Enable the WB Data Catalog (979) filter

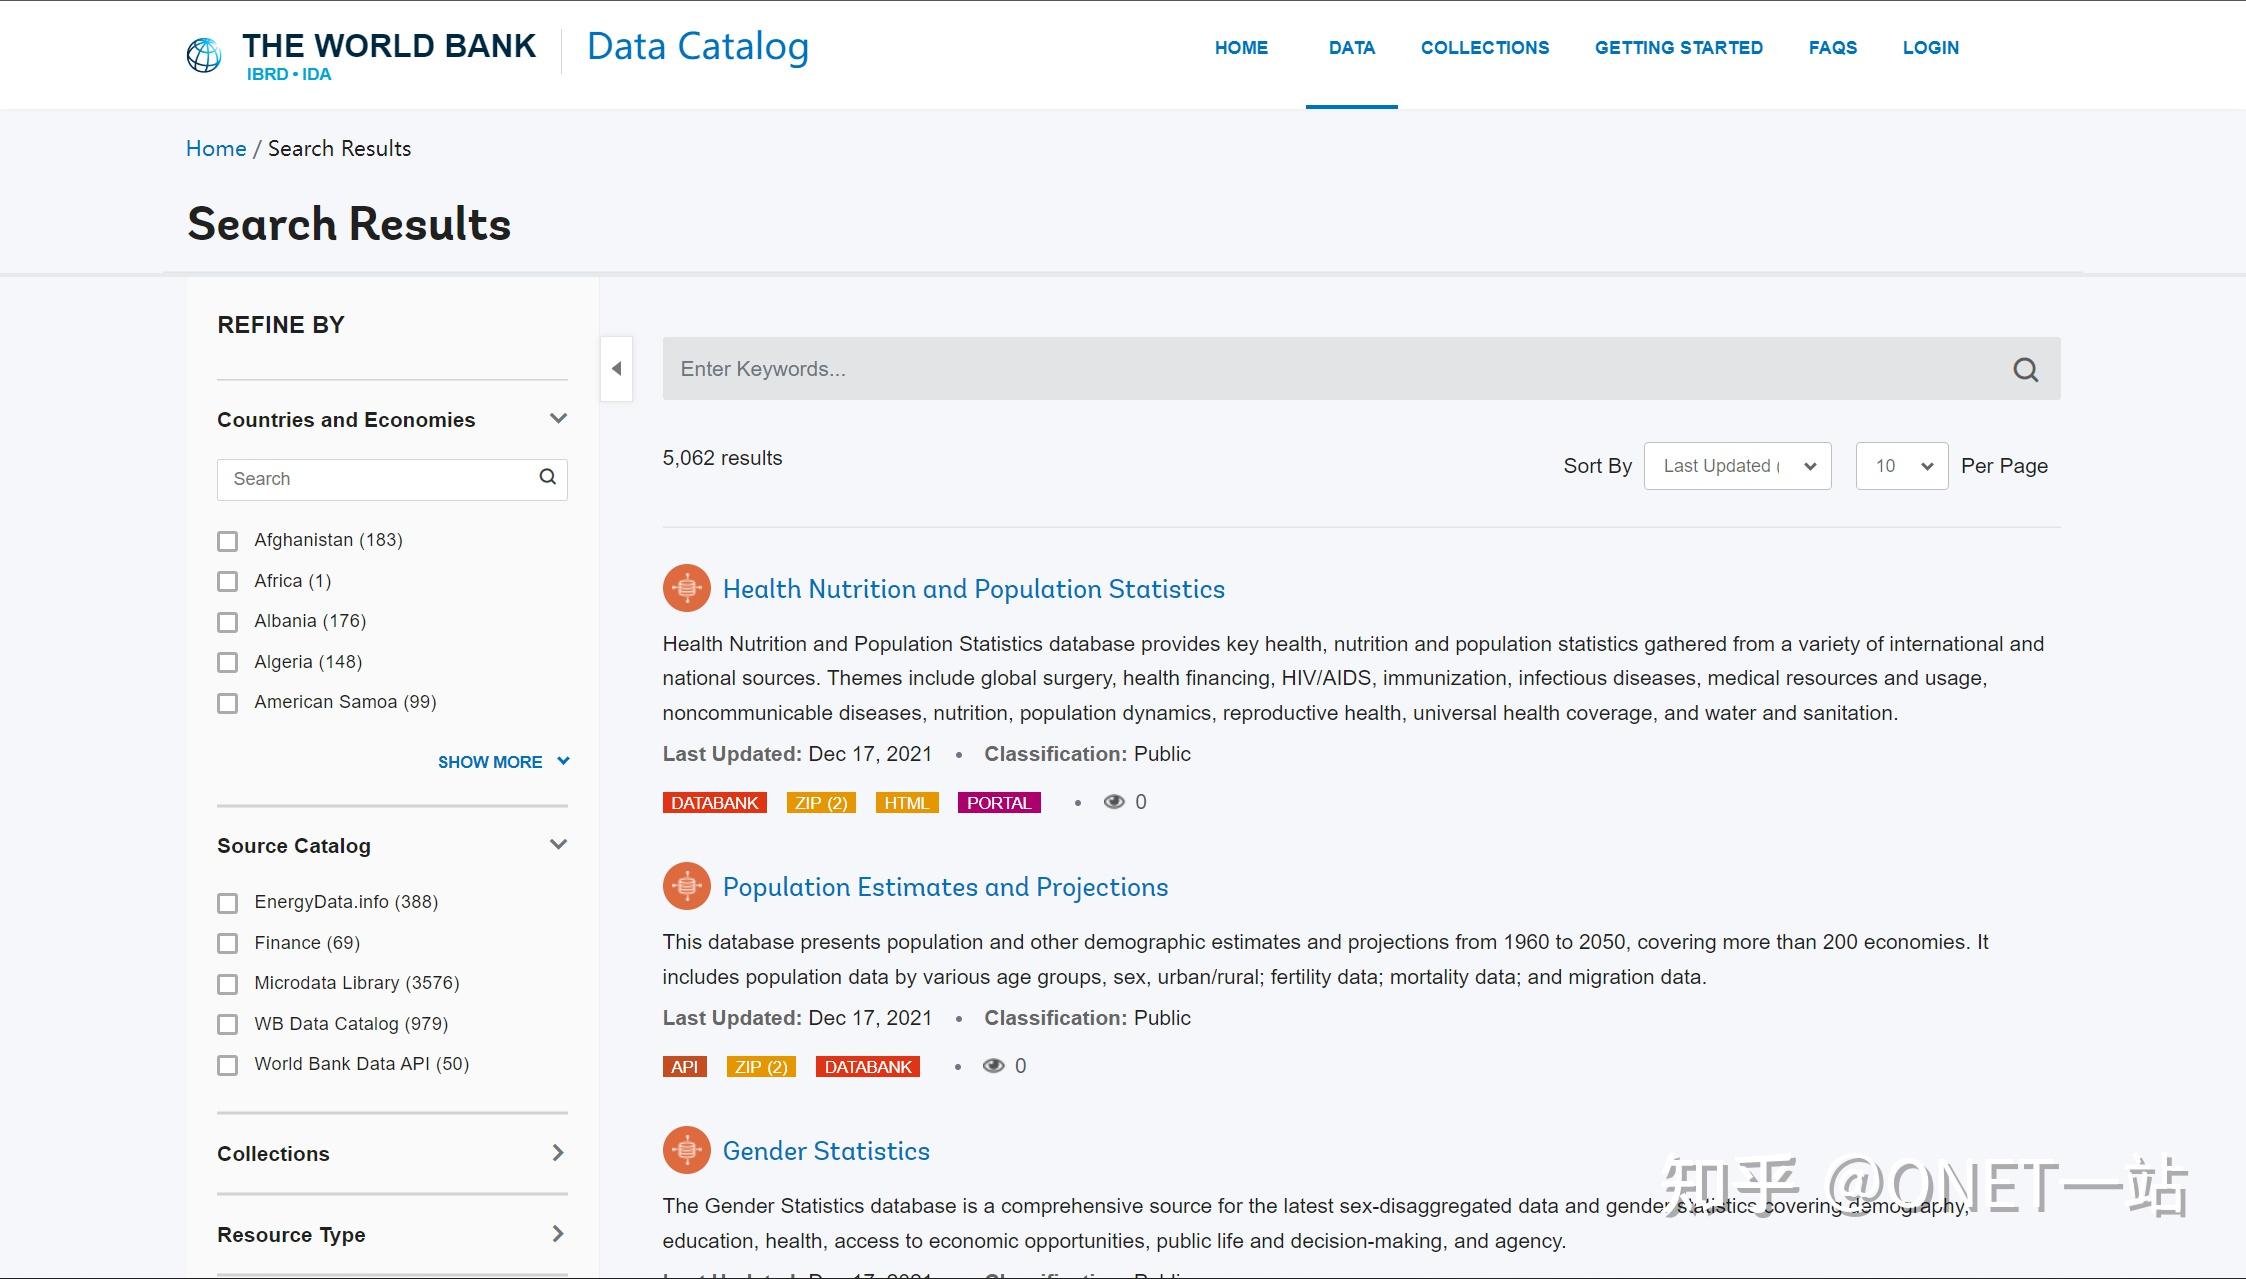coord(228,1024)
